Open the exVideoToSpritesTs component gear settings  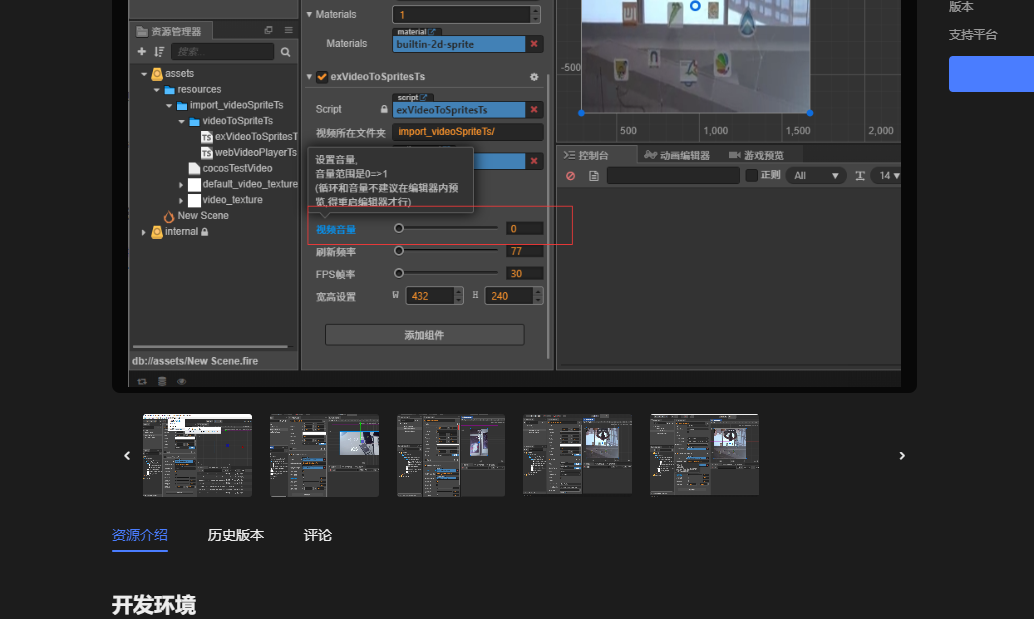pyautogui.click(x=534, y=77)
